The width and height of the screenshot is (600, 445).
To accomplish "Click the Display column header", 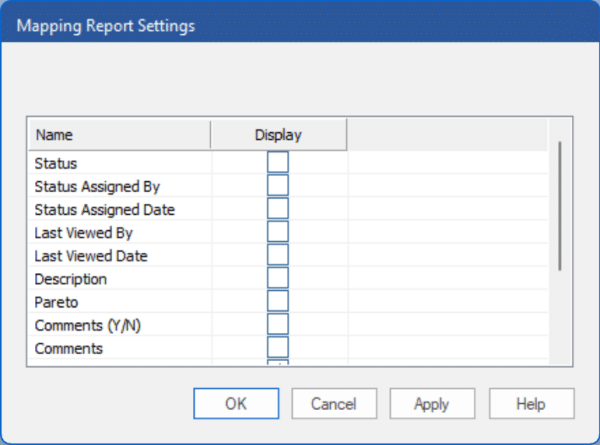I will click(x=279, y=135).
